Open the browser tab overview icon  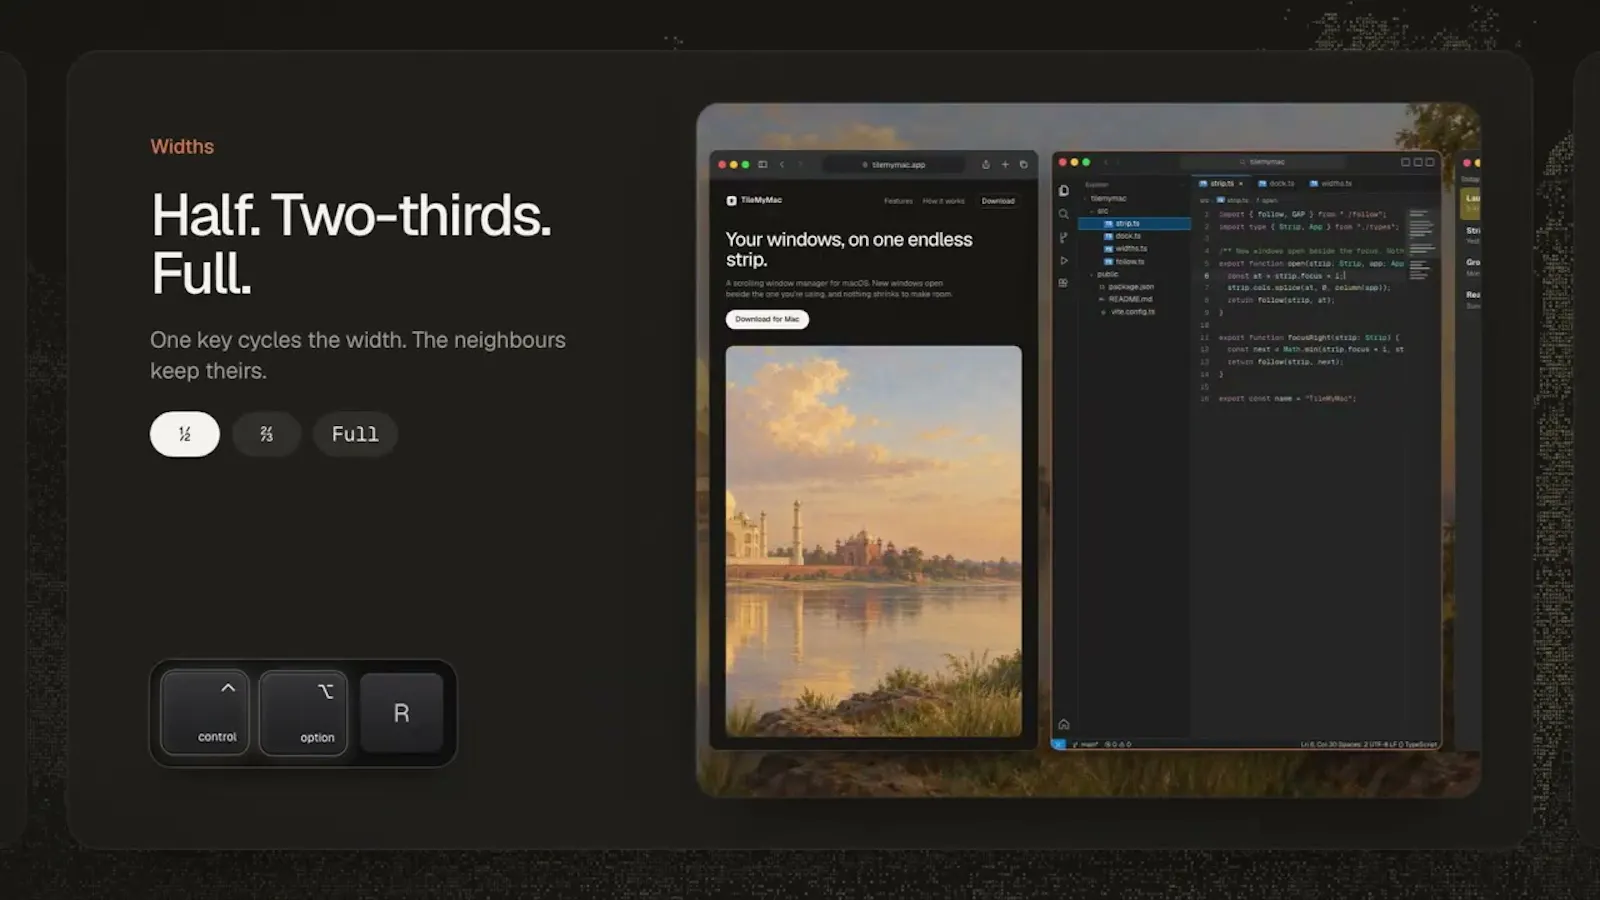pyautogui.click(x=1023, y=164)
